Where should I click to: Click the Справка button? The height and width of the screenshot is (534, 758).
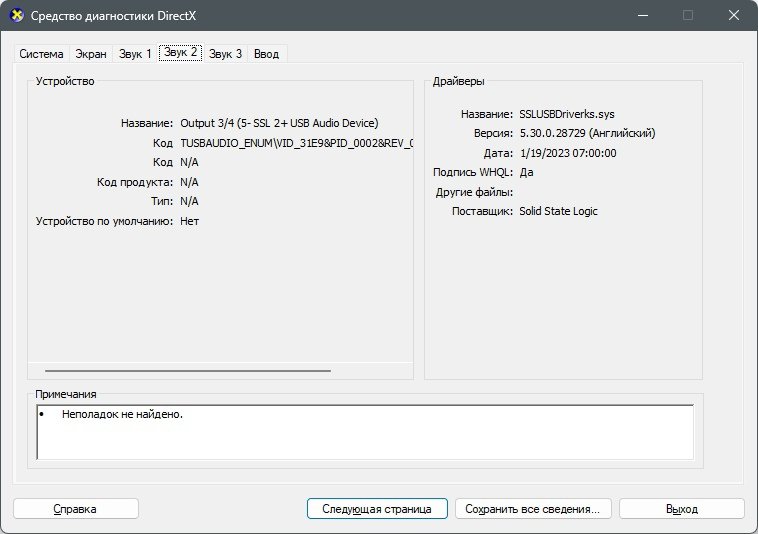[76, 509]
